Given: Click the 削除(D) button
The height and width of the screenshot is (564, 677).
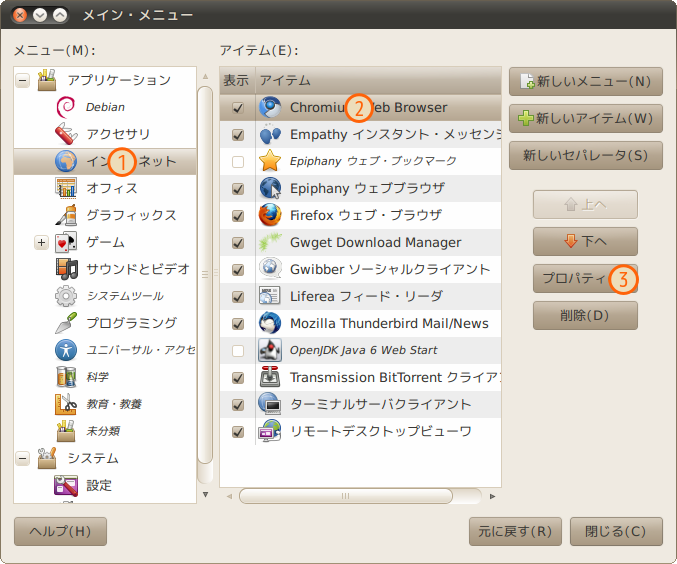Looking at the screenshot, I should [585, 315].
